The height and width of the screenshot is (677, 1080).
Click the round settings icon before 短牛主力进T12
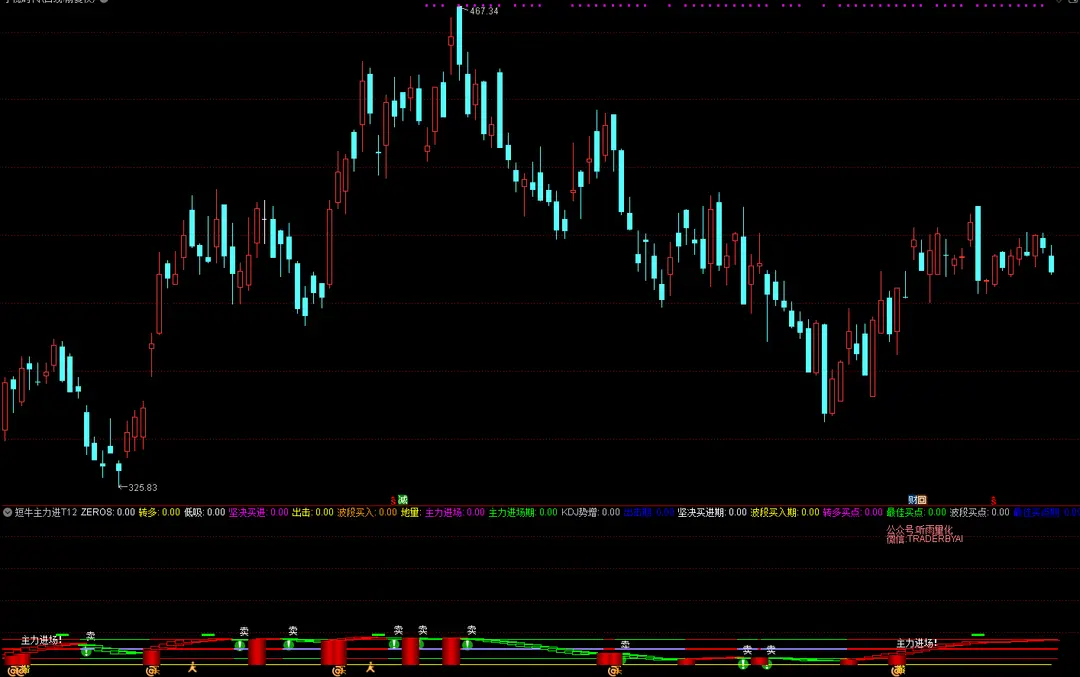(7, 512)
